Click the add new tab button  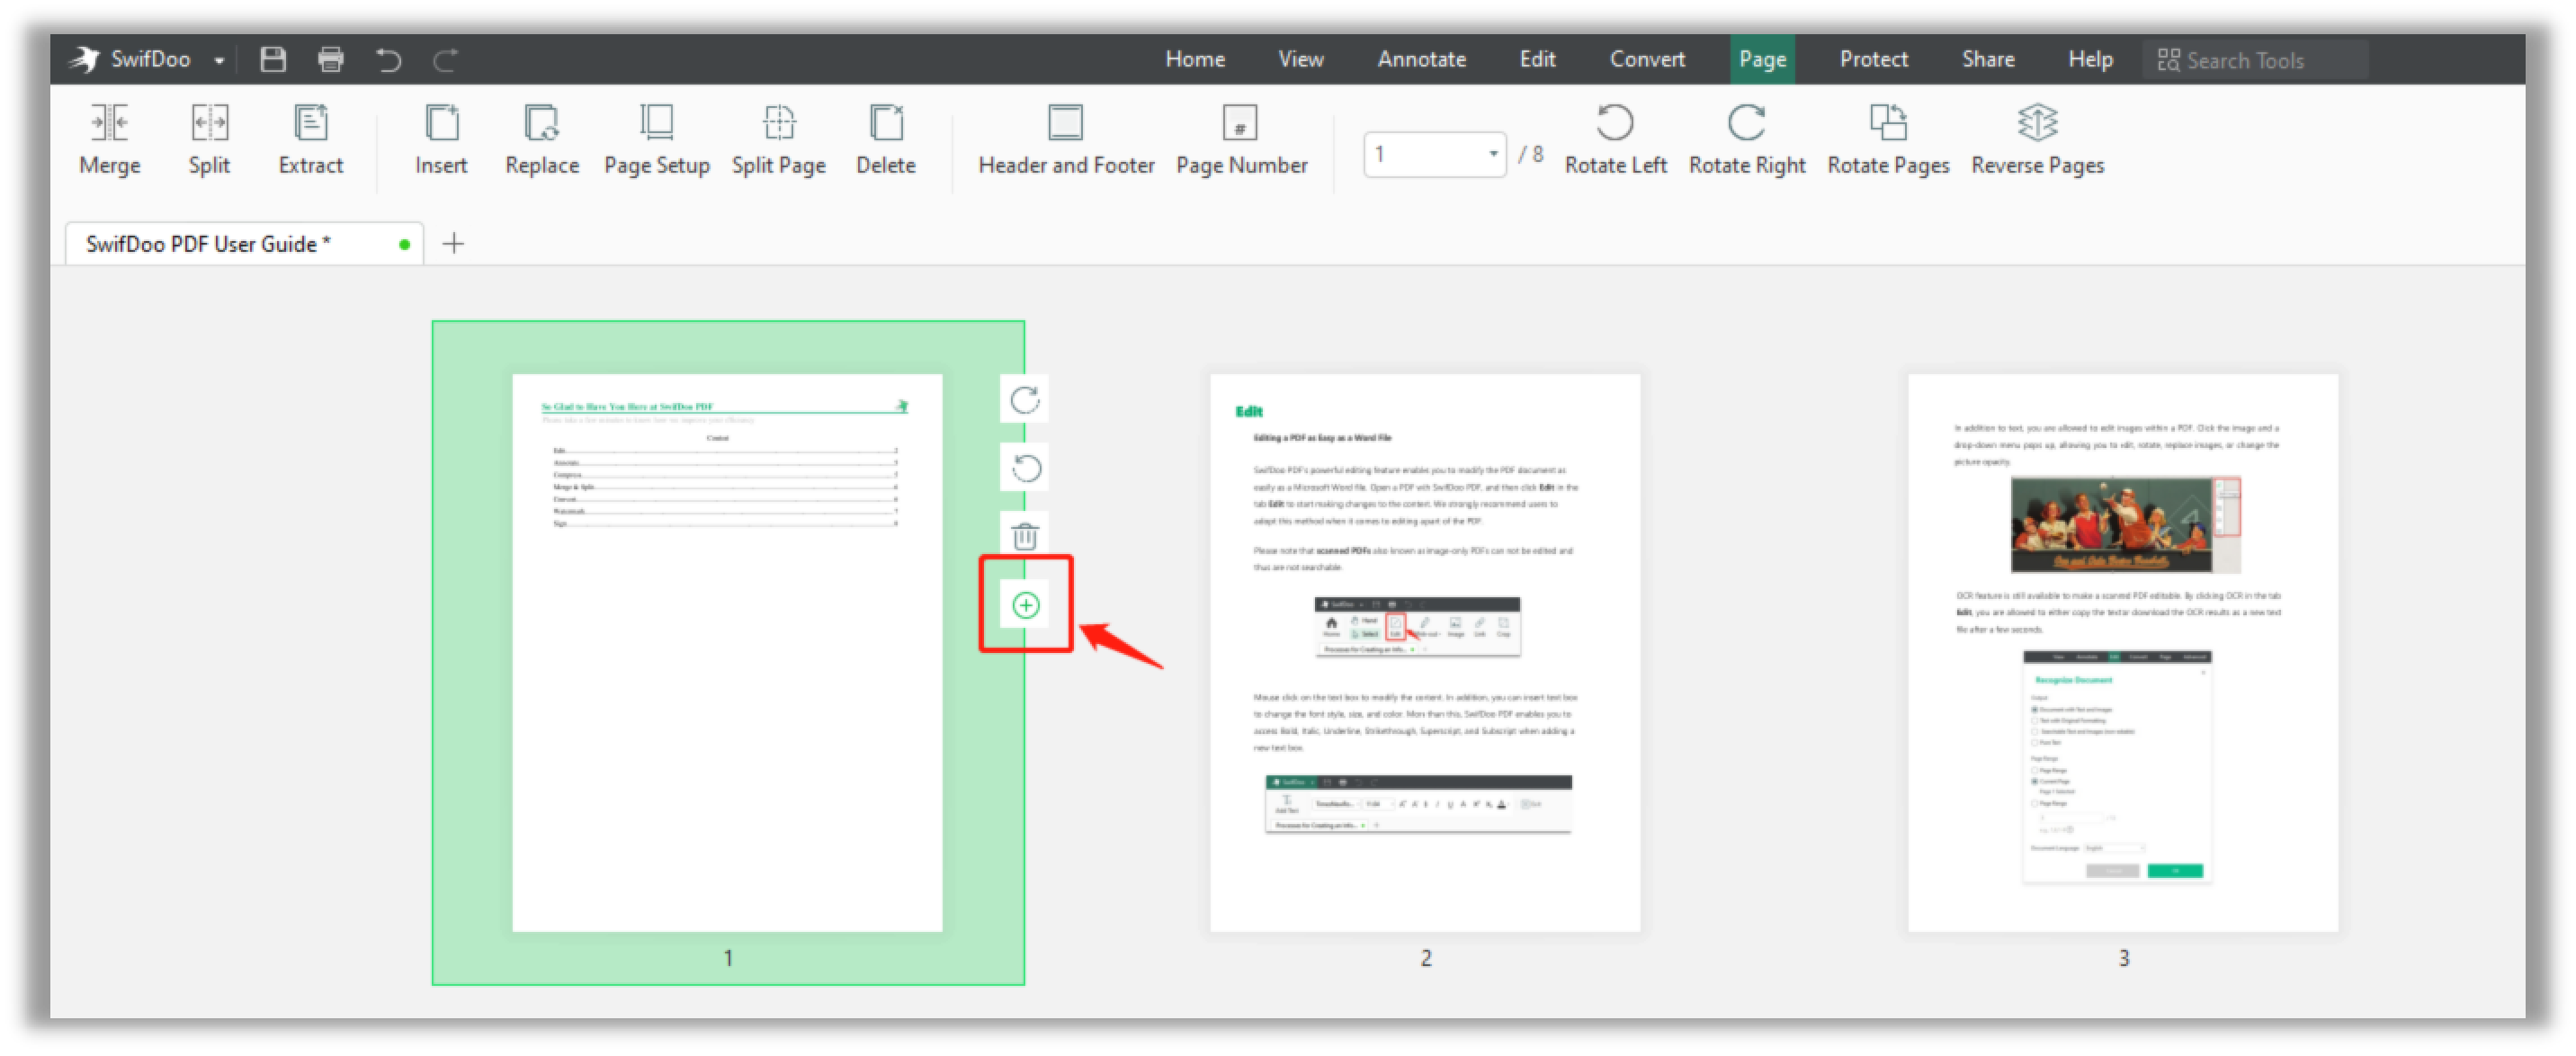[x=453, y=243]
